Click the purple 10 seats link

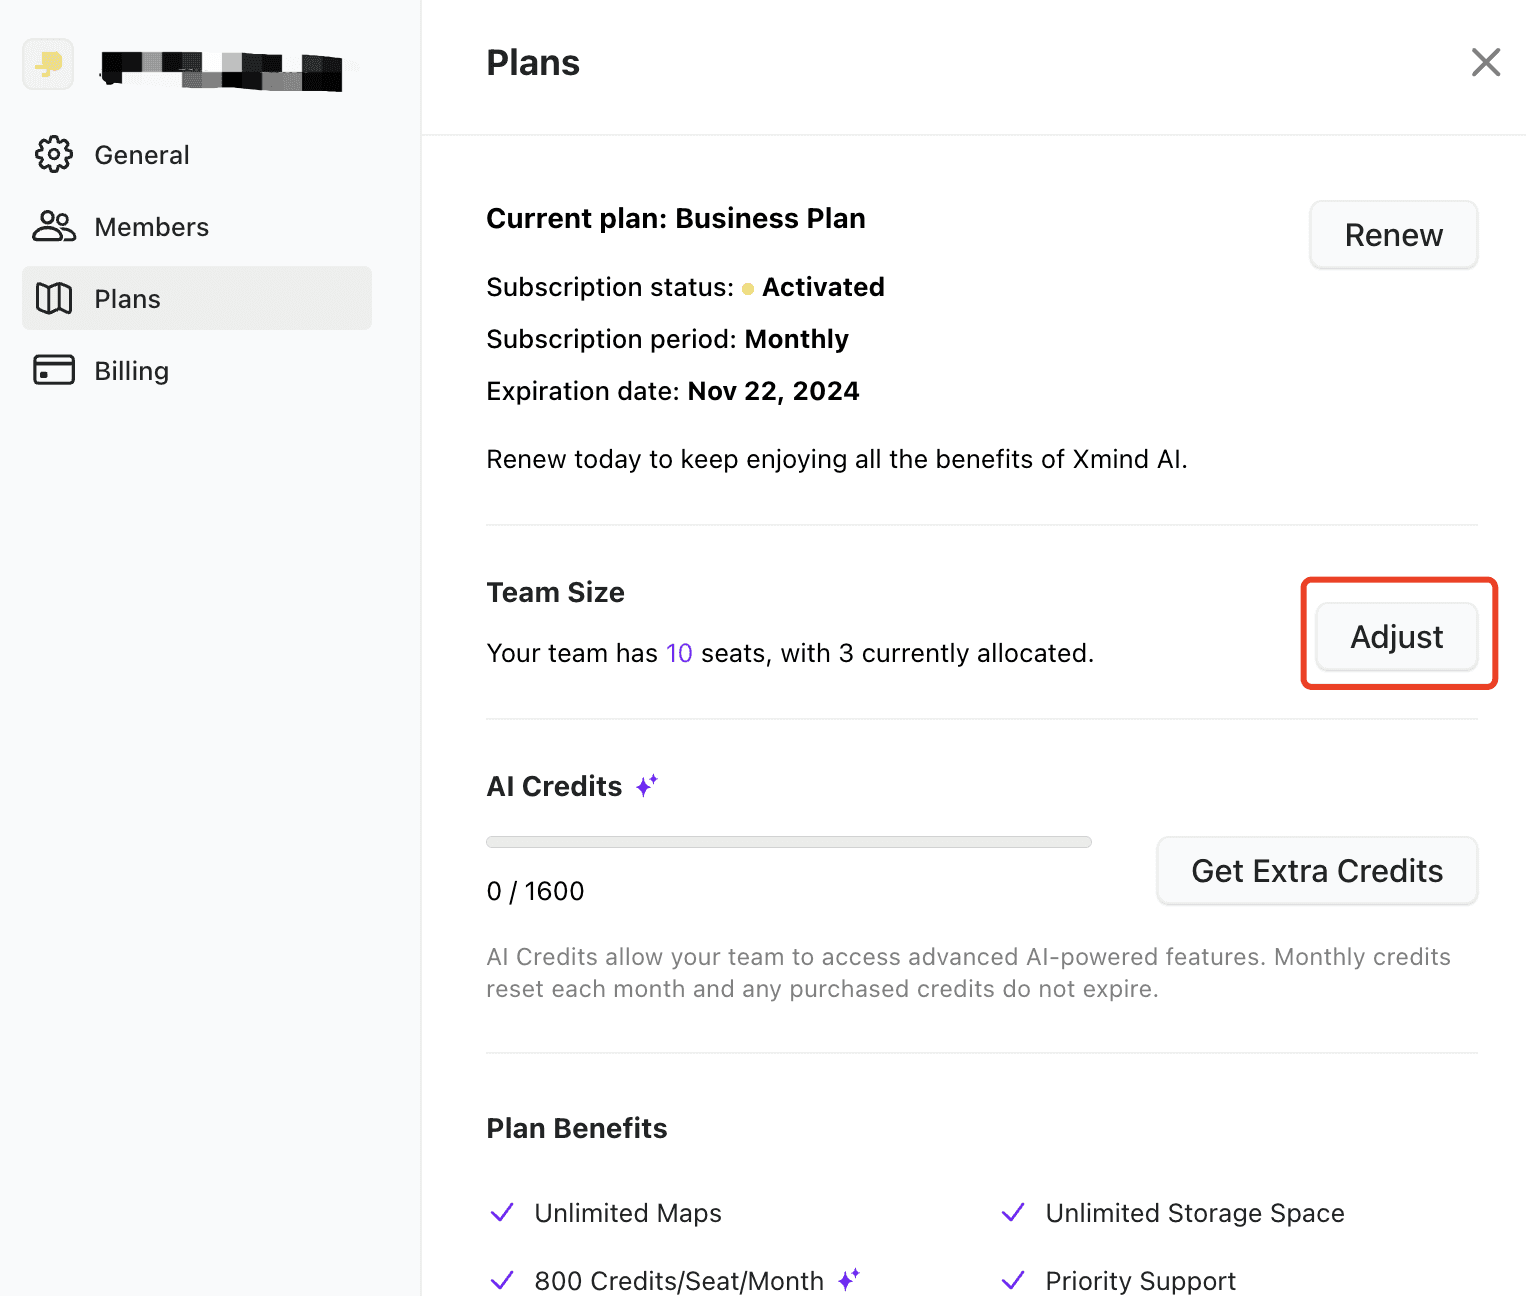click(x=679, y=653)
